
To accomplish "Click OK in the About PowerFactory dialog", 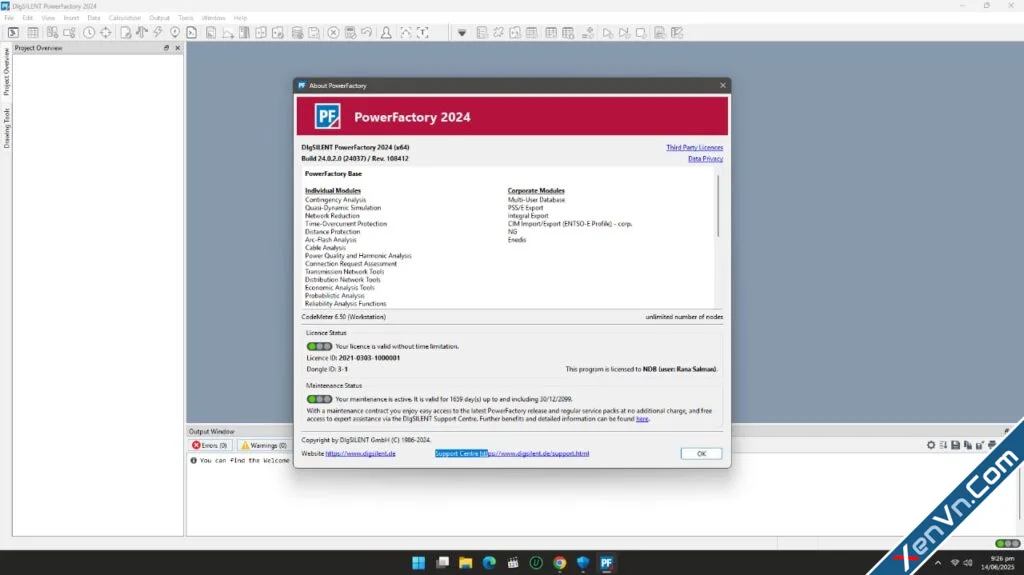I will [701, 453].
